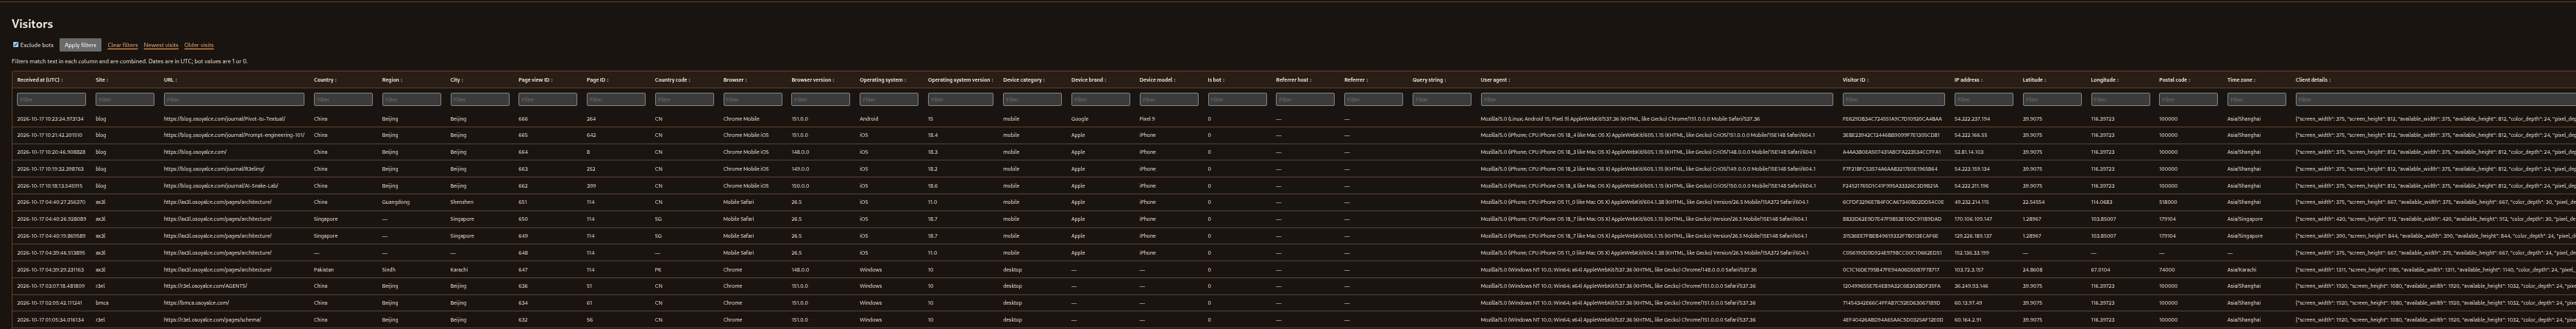Focus the Postal code filter field
The width and height of the screenshot is (2576, 329).
coord(2188,99)
